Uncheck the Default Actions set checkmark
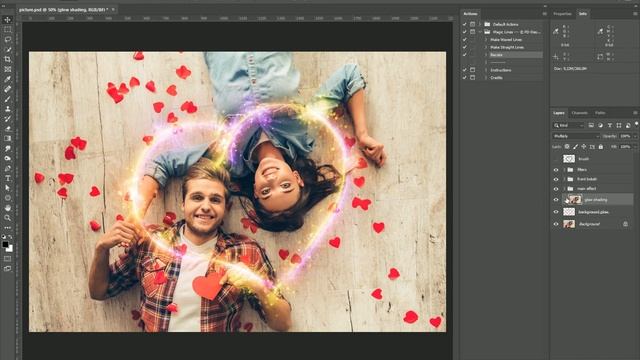Viewport: 640px width, 360px height. 464,24
